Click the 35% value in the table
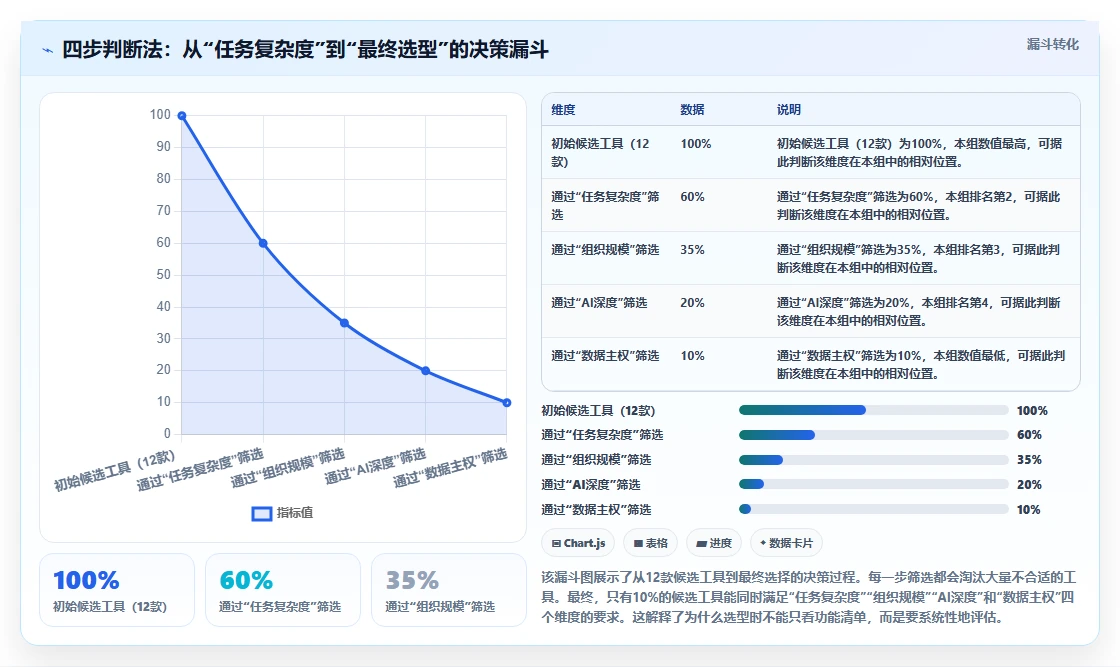The image size is (1120, 667). coord(692,249)
